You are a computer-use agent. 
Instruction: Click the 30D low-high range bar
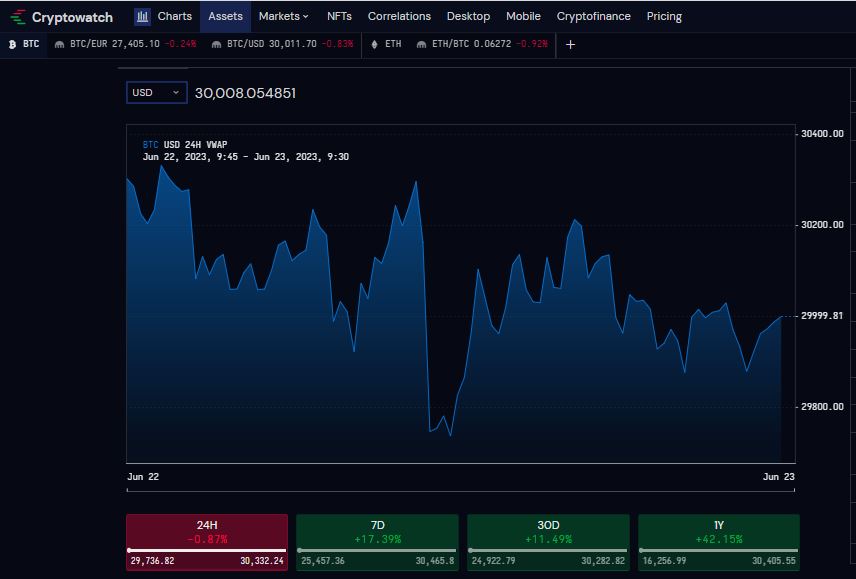(548, 550)
